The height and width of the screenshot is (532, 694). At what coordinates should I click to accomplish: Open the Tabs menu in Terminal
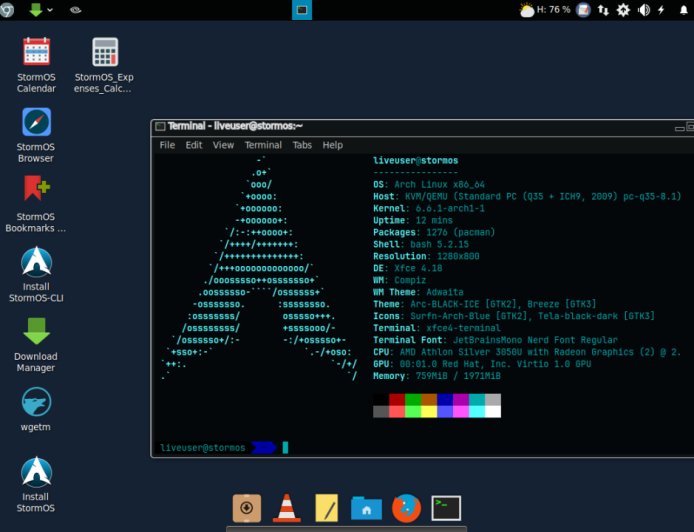click(302, 145)
